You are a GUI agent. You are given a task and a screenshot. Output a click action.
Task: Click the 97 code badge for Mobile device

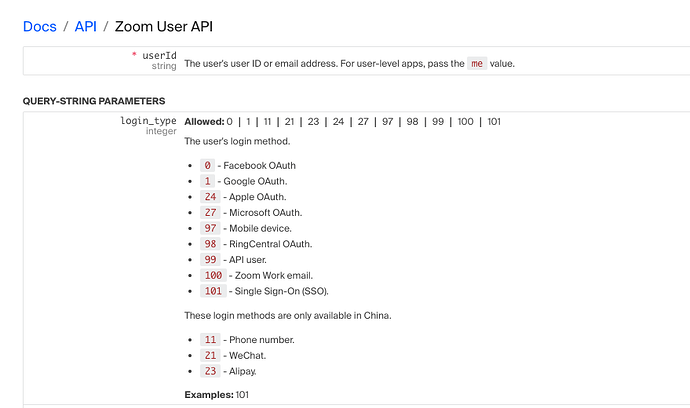tap(210, 228)
